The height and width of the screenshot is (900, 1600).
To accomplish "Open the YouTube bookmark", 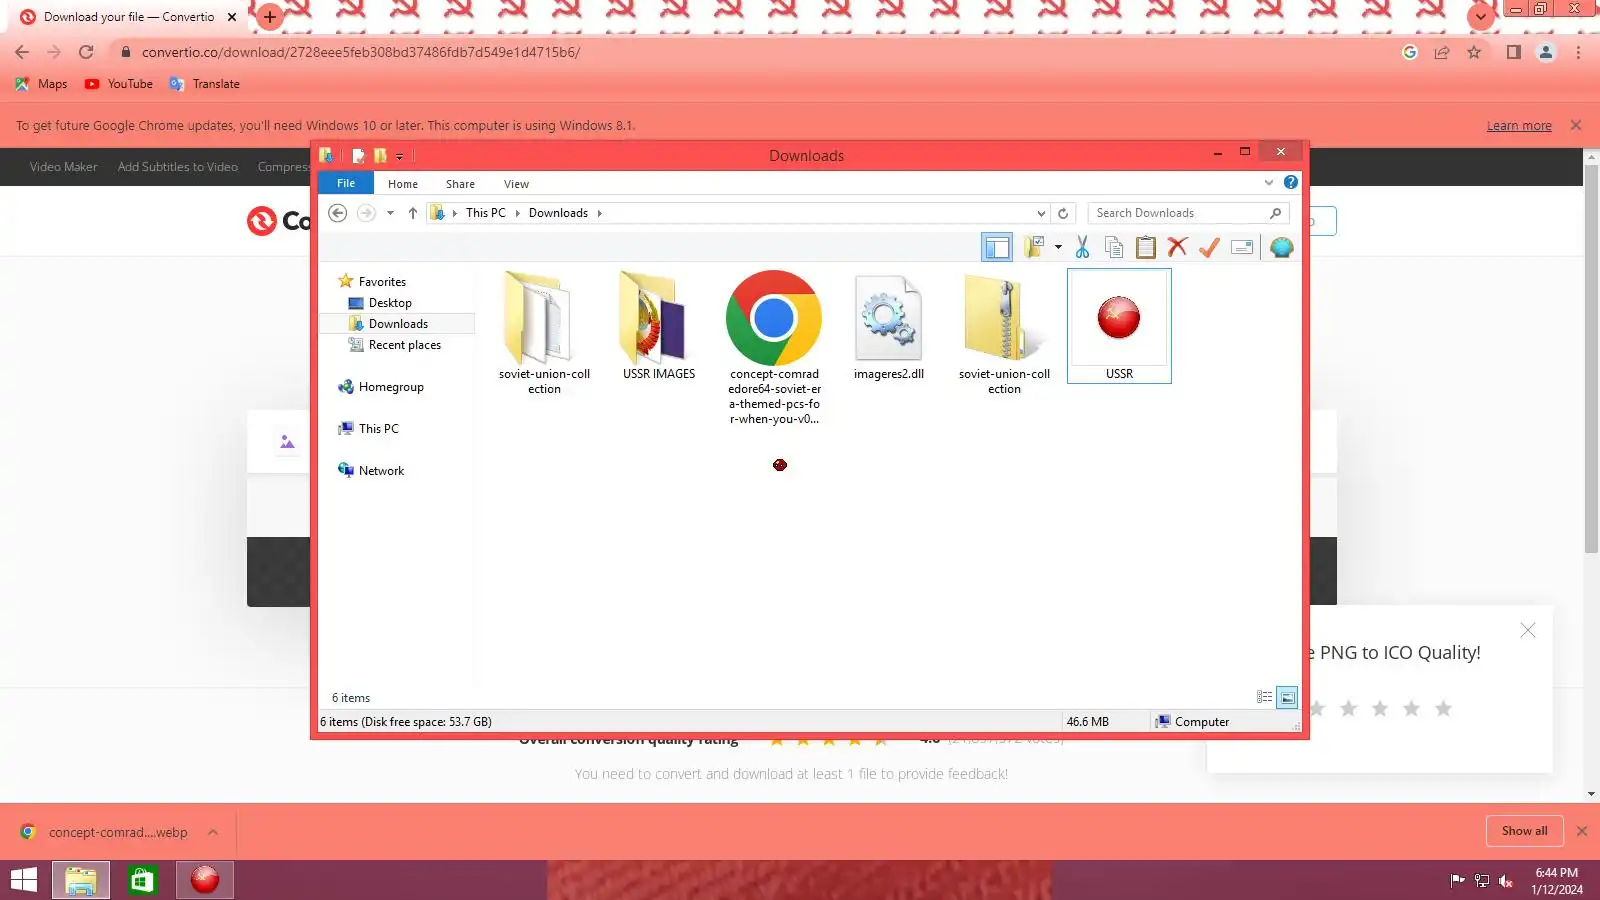I will tap(119, 84).
